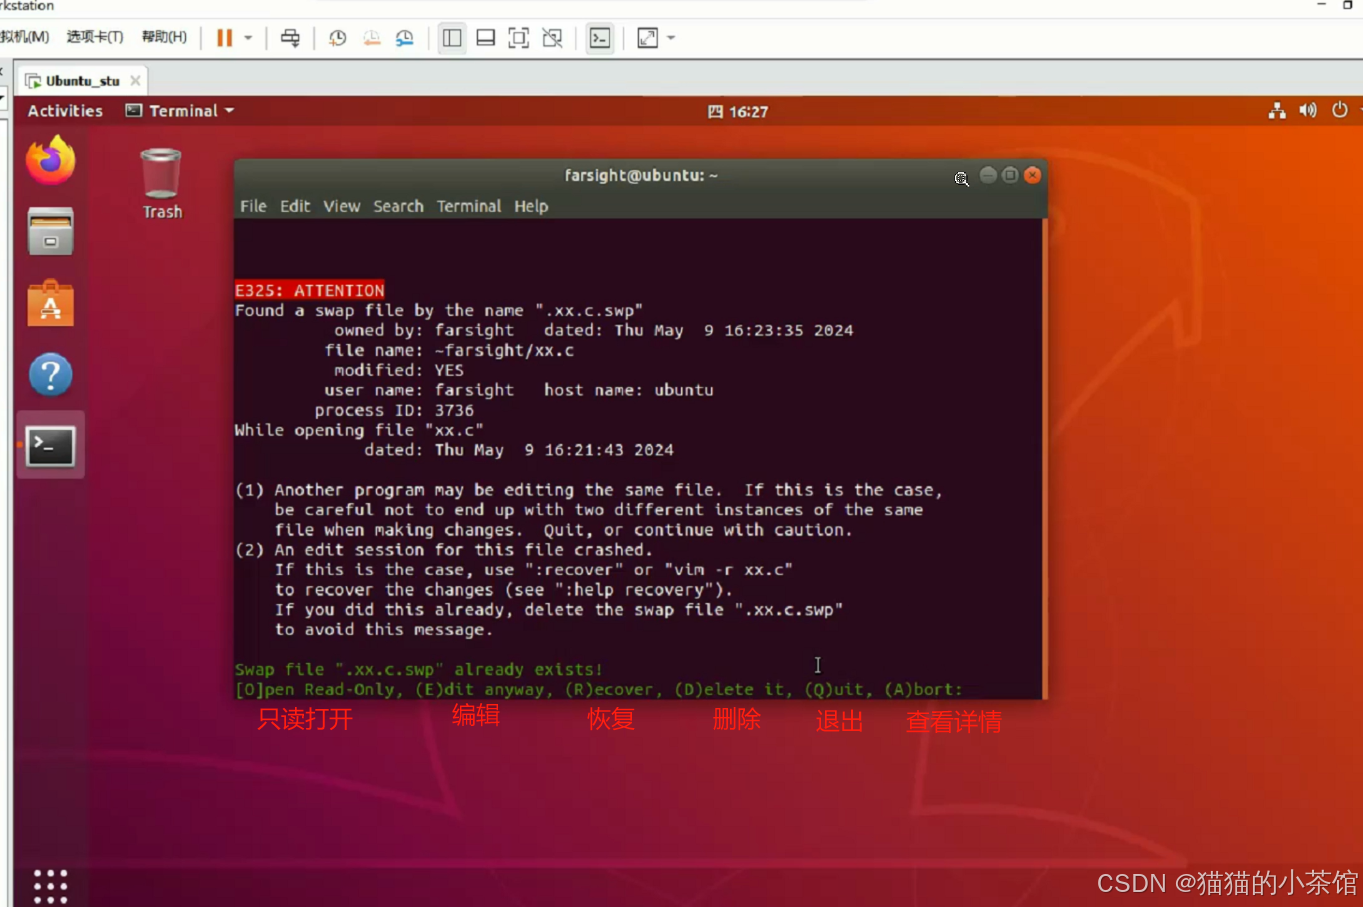Open the network status icon in system tray

1277,111
